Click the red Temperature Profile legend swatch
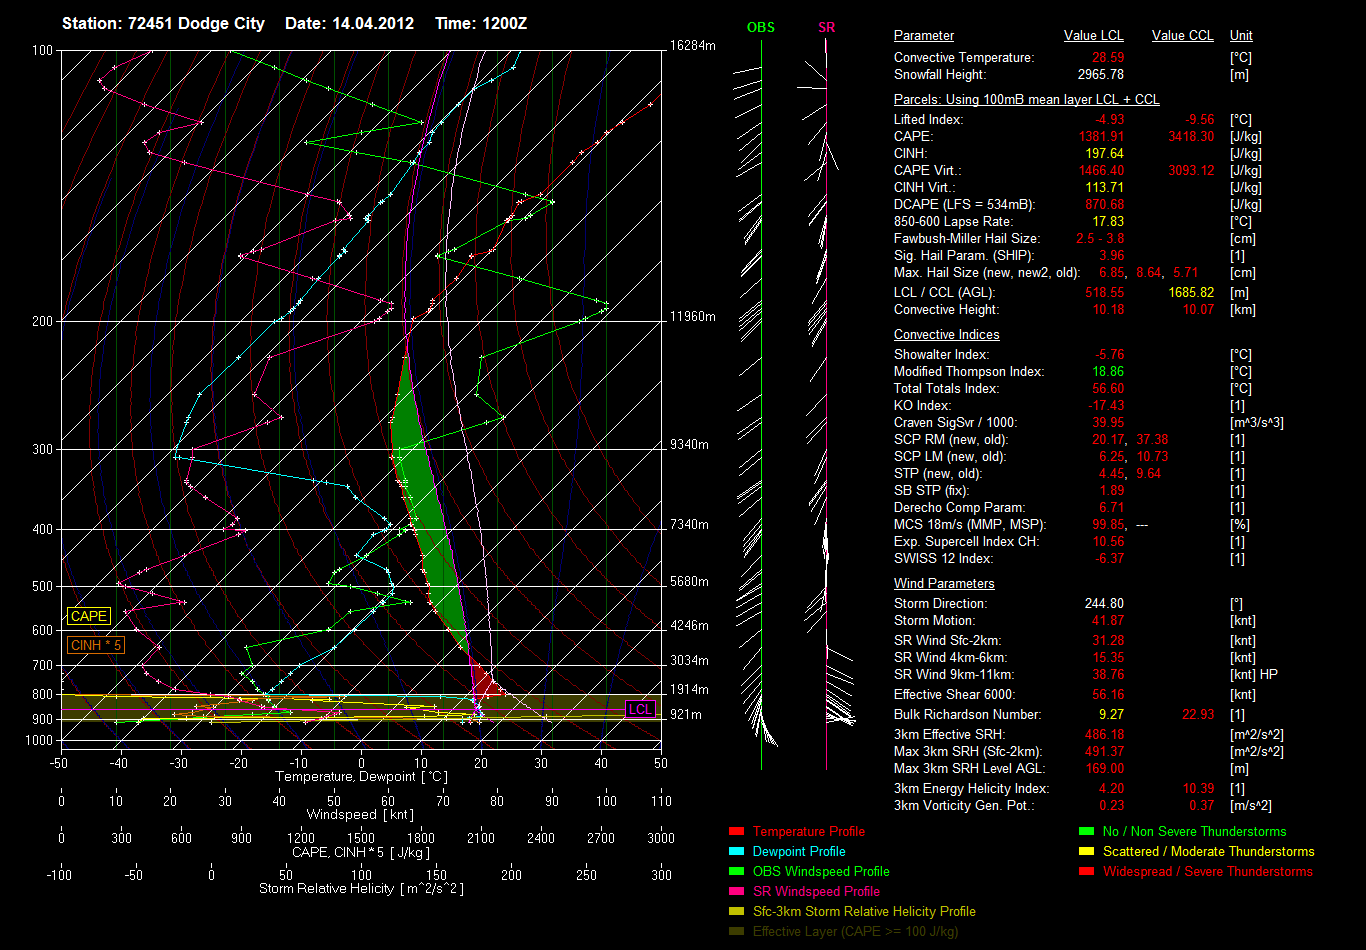This screenshot has width=1366, height=950. (x=736, y=831)
